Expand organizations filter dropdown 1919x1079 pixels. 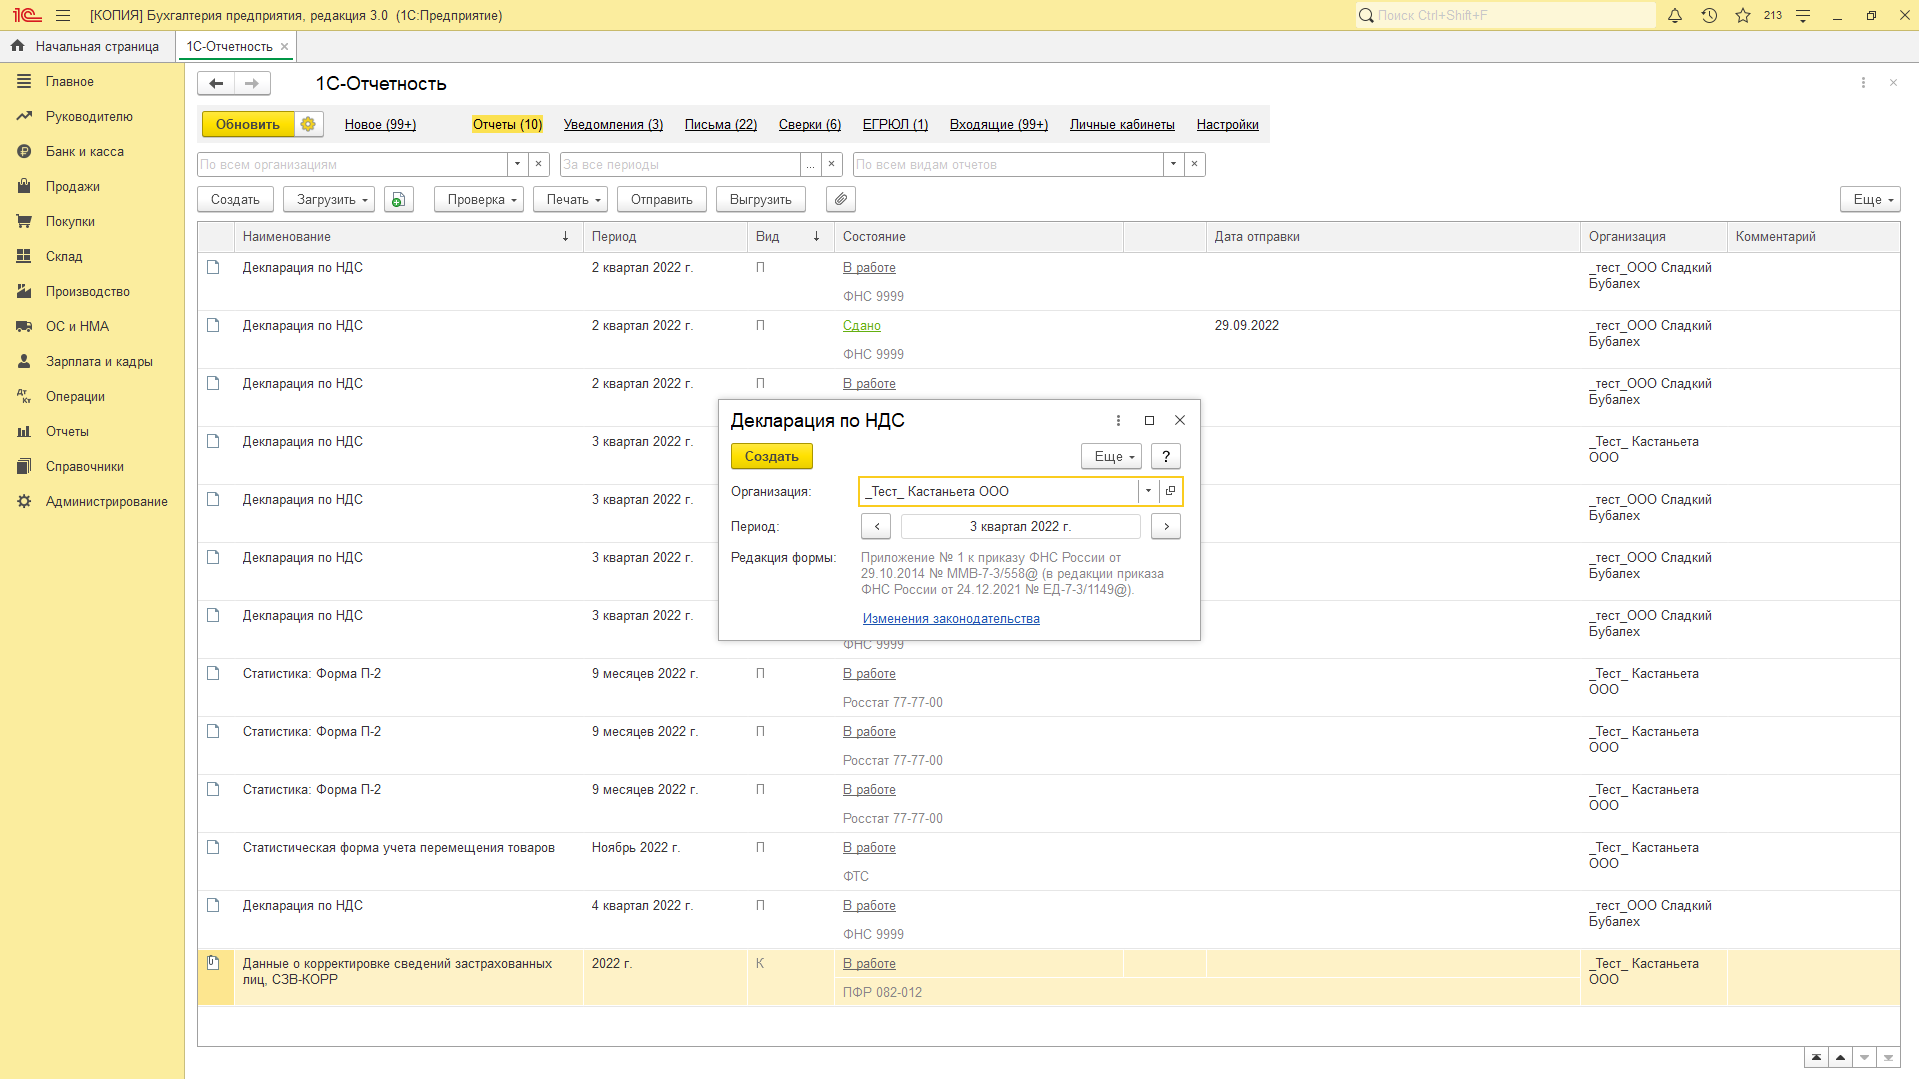point(517,164)
